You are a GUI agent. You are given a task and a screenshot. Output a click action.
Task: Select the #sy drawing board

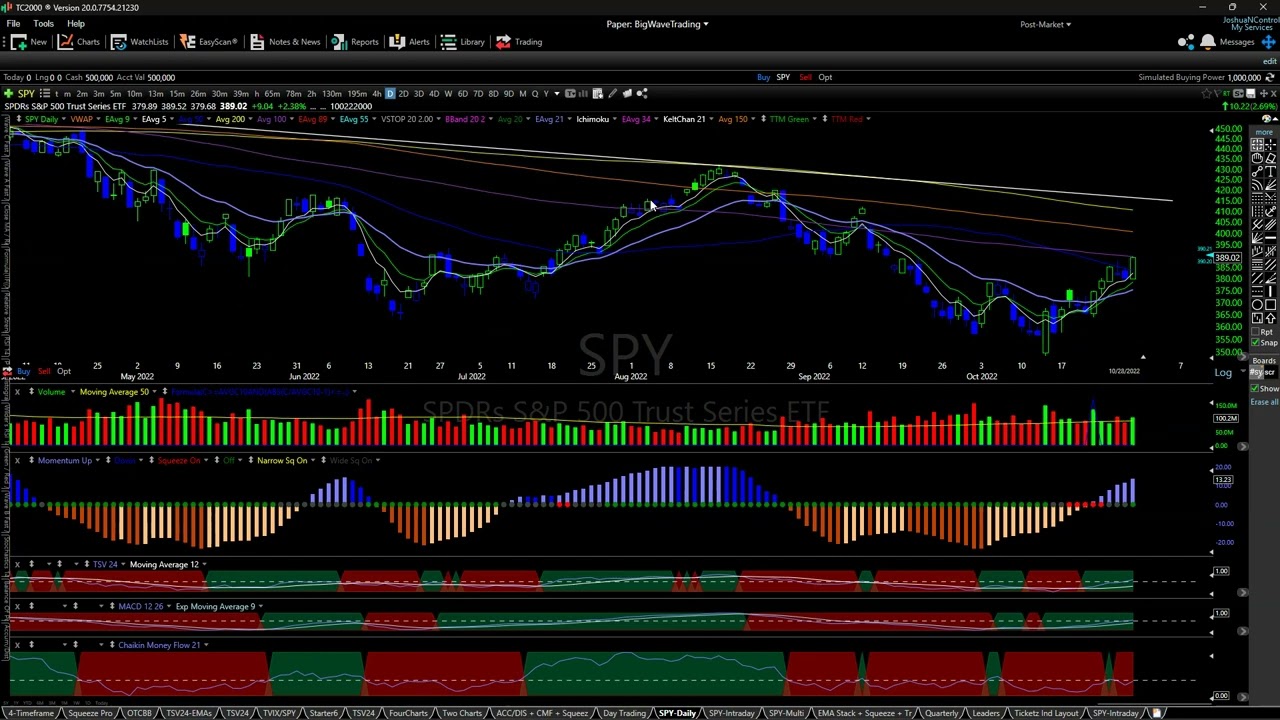1256,372
